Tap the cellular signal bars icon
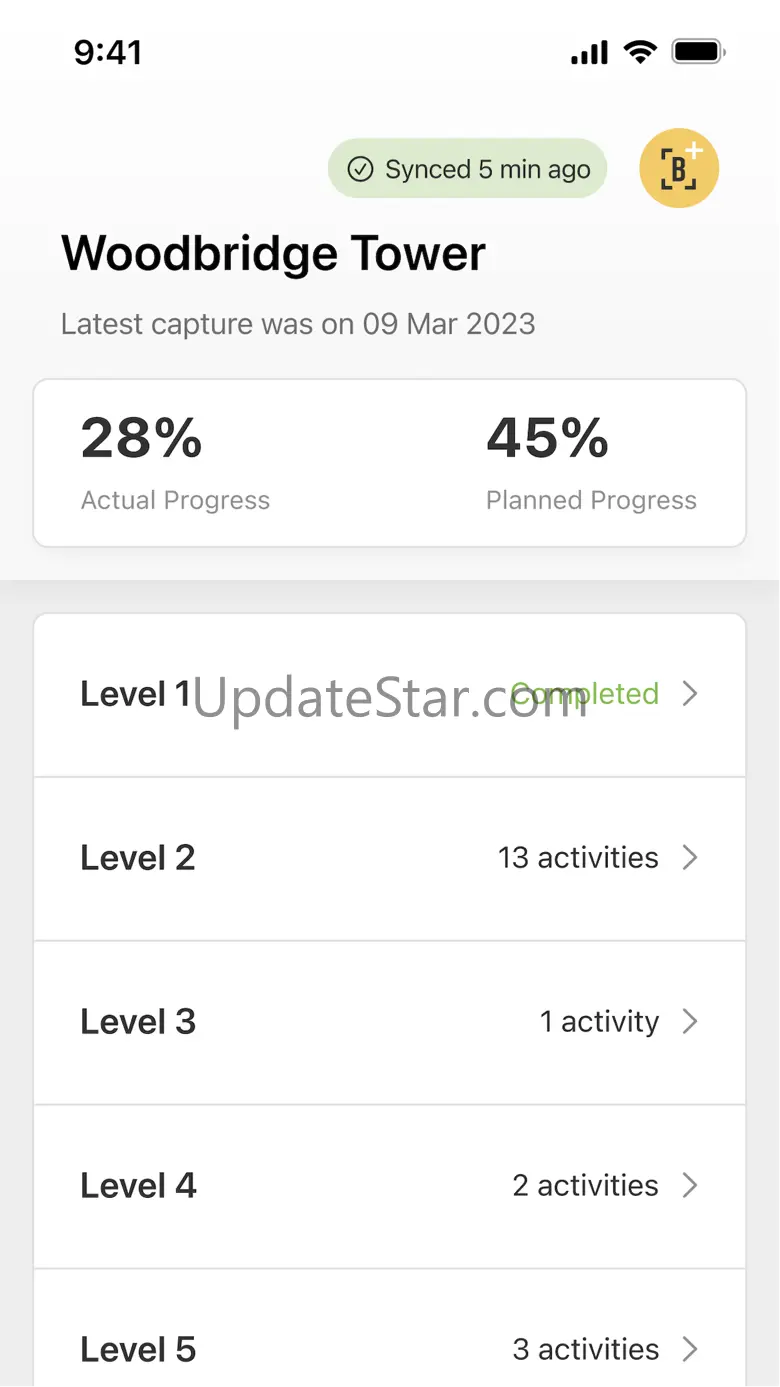 click(589, 53)
